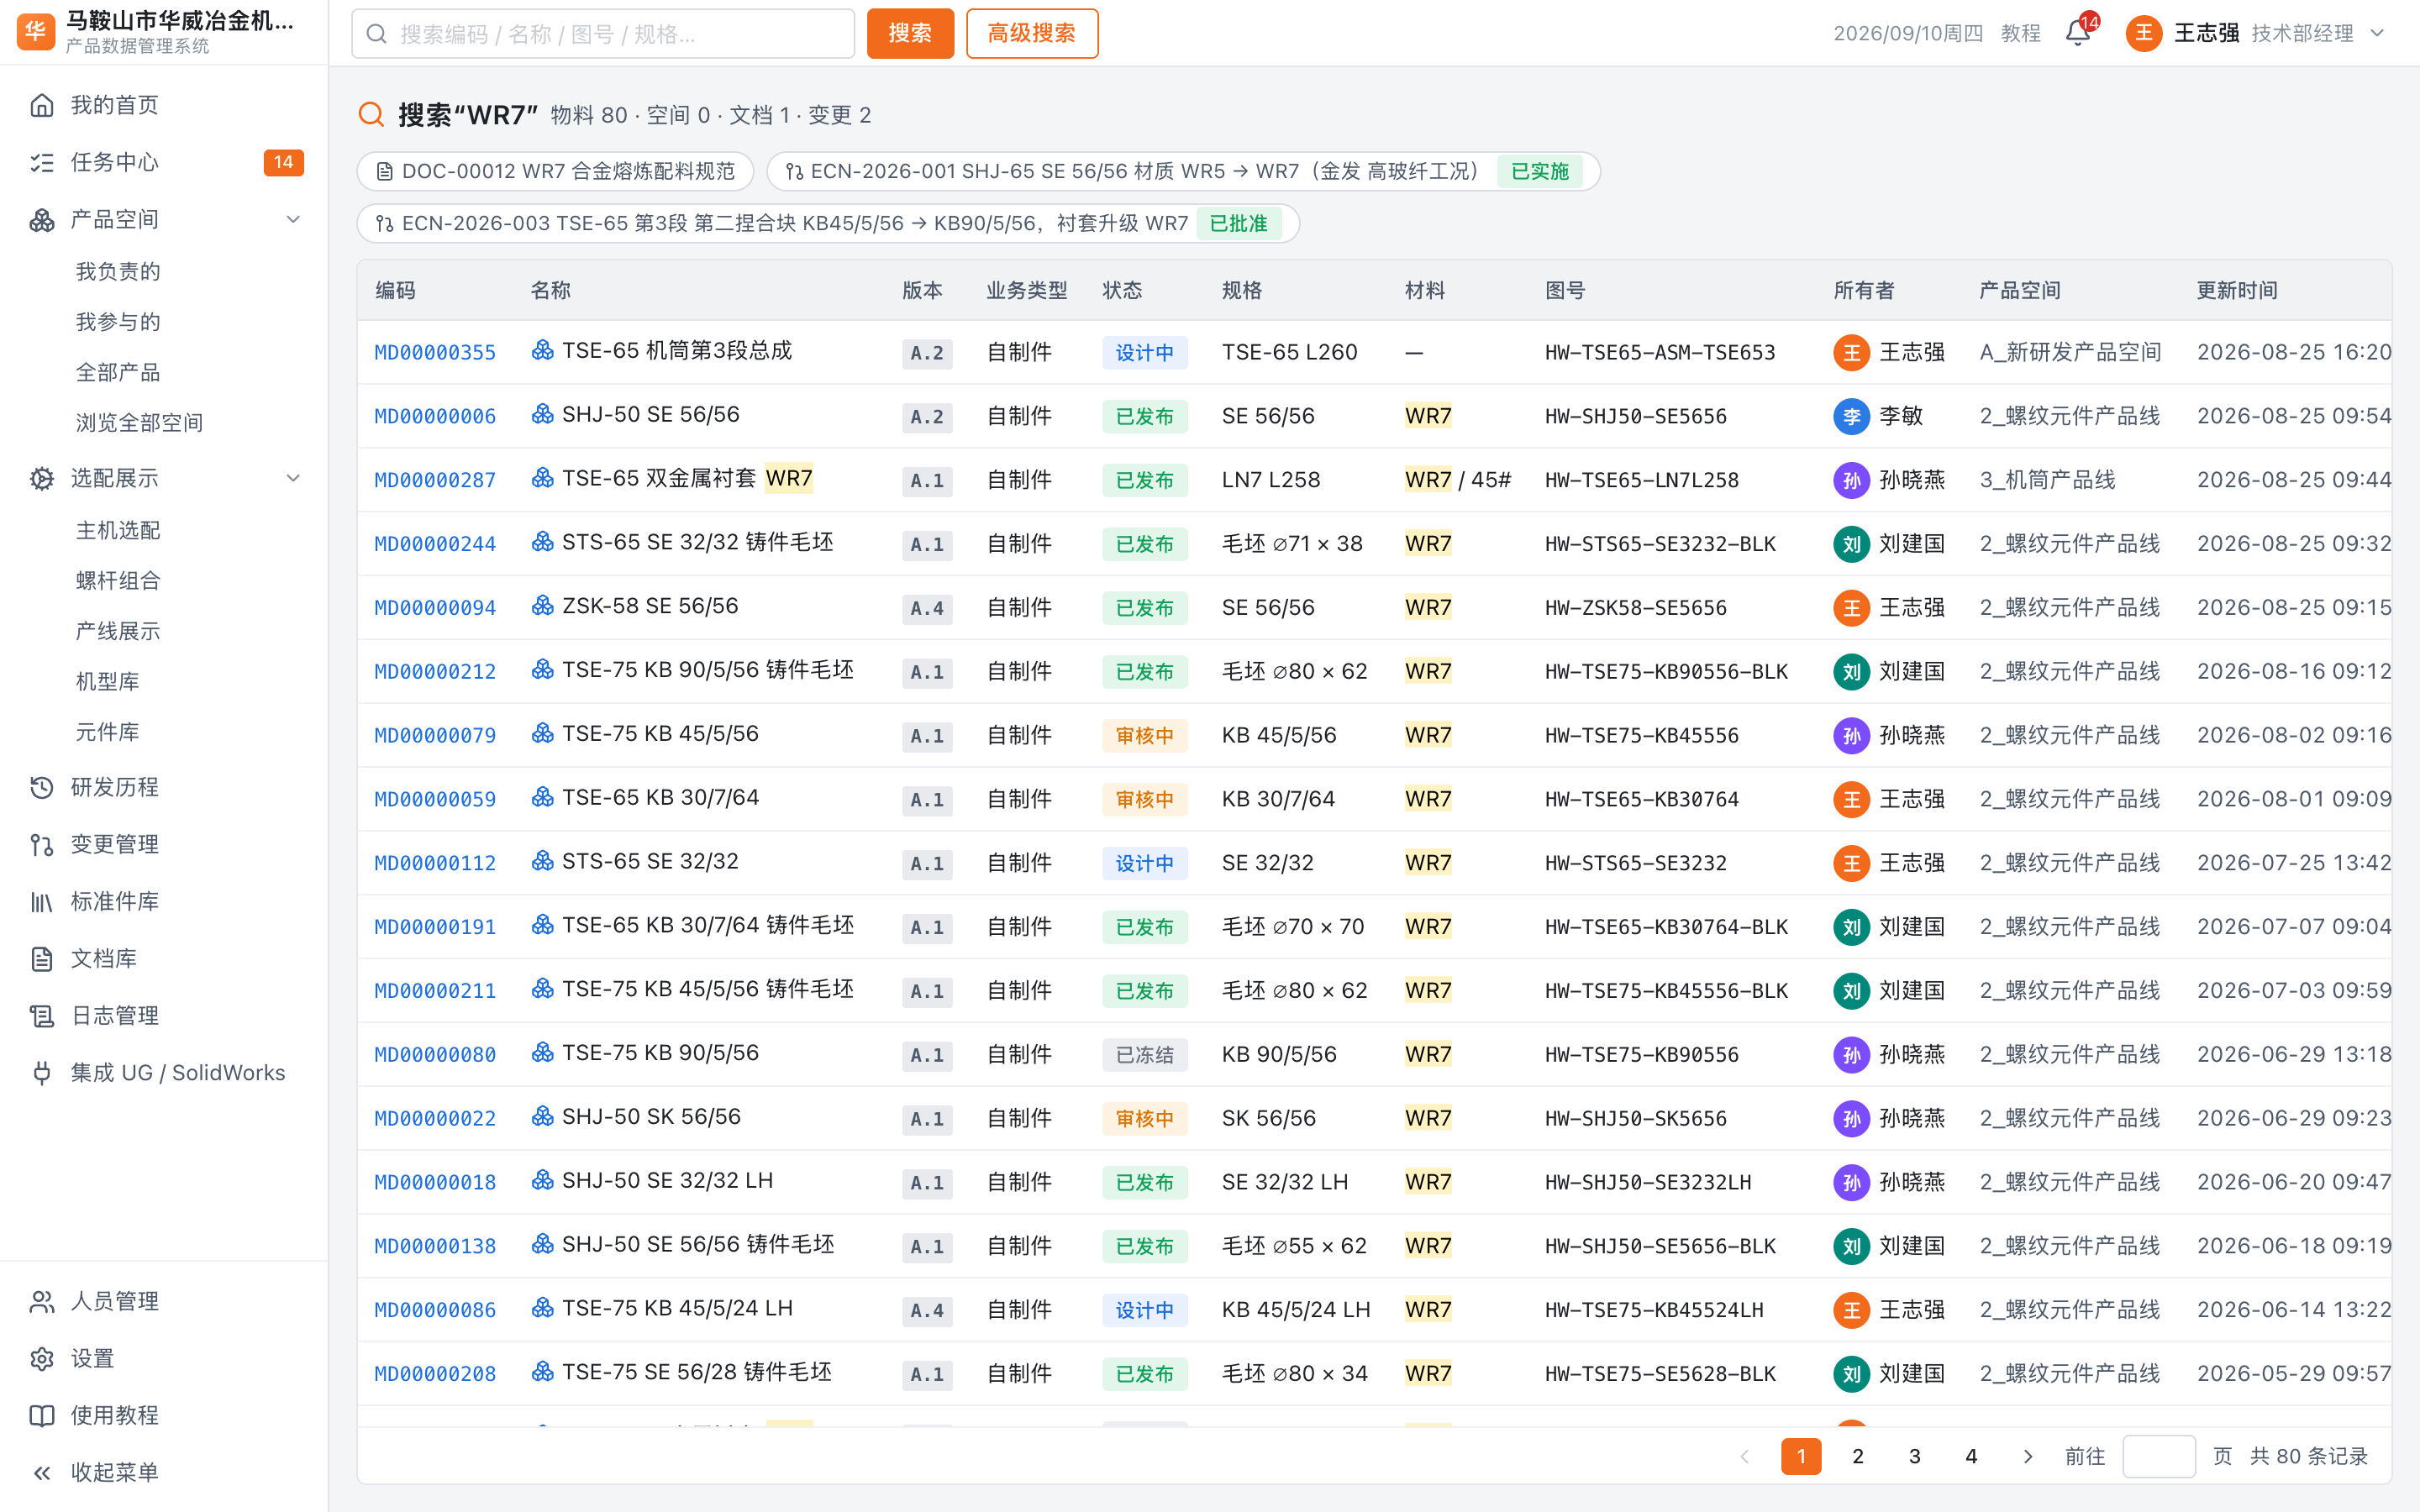Open part link MD00000287
This screenshot has height=1512, width=2420.
[x=435, y=480]
